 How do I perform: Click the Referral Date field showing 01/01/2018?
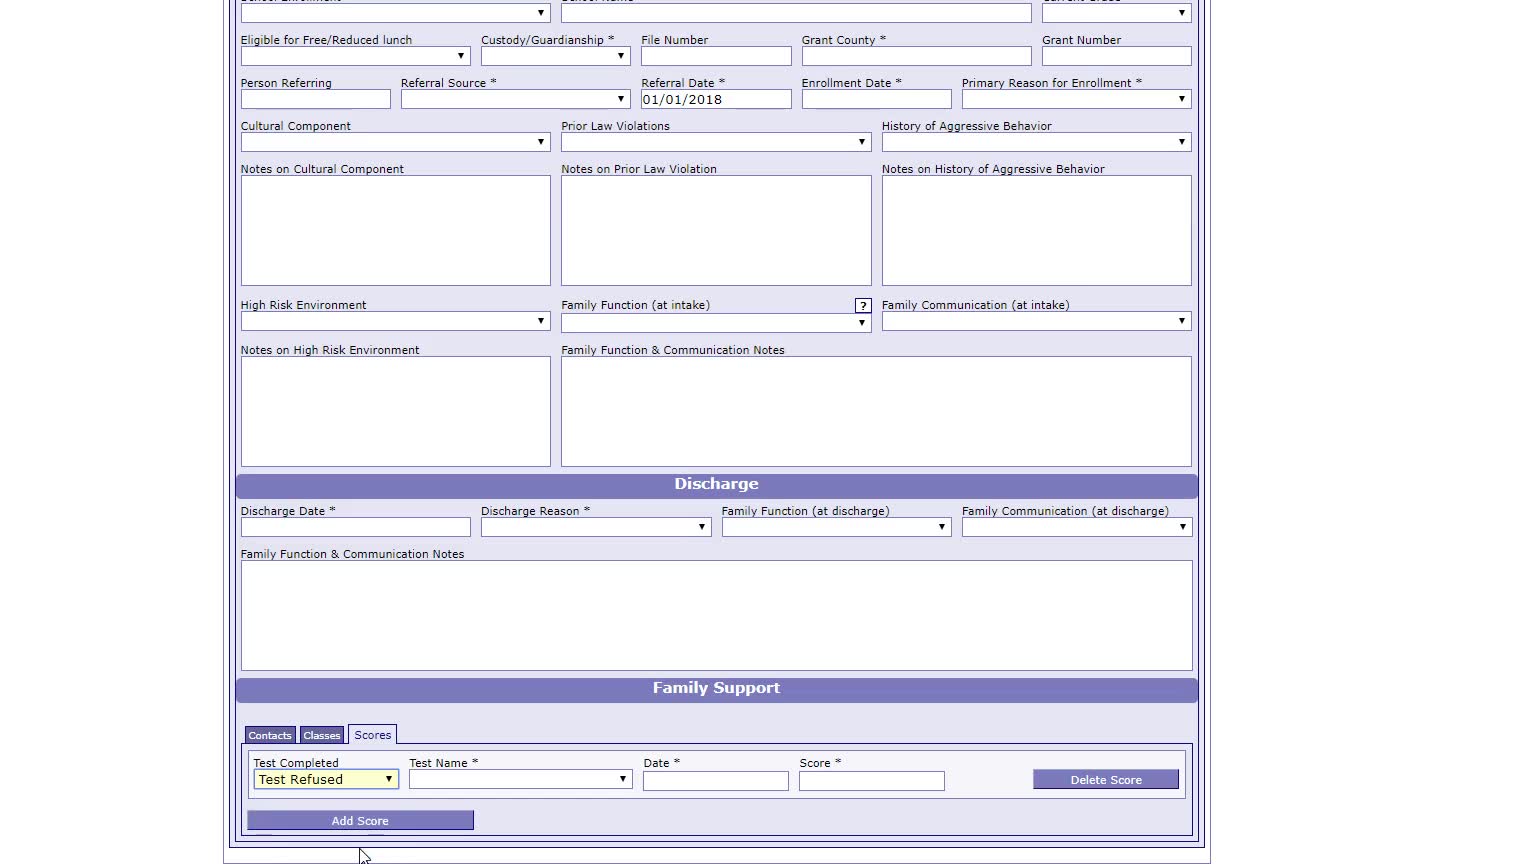716,99
